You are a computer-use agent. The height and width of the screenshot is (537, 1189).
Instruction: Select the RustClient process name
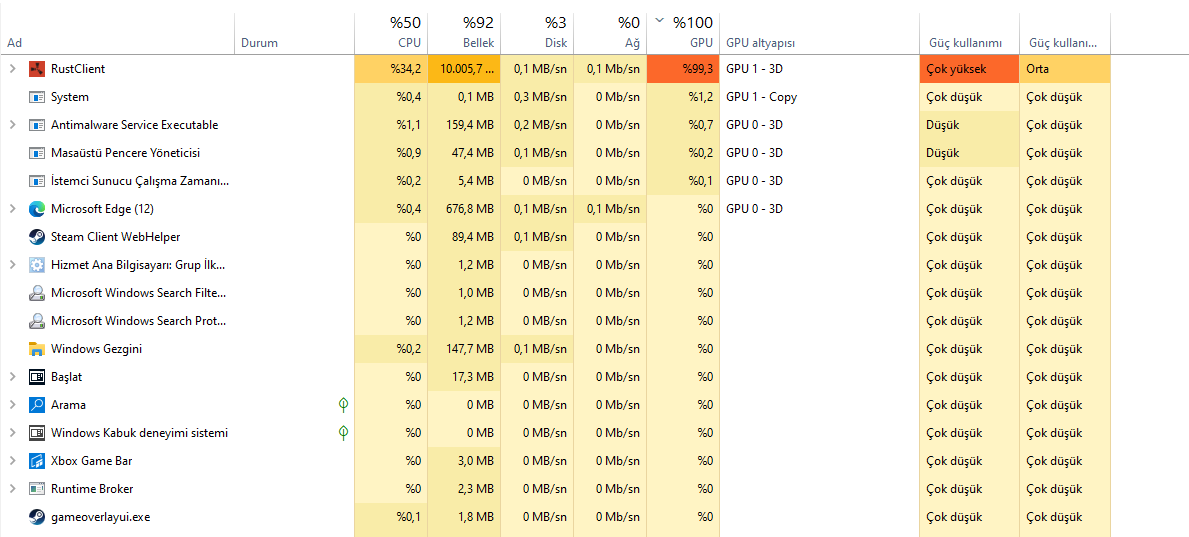77,69
